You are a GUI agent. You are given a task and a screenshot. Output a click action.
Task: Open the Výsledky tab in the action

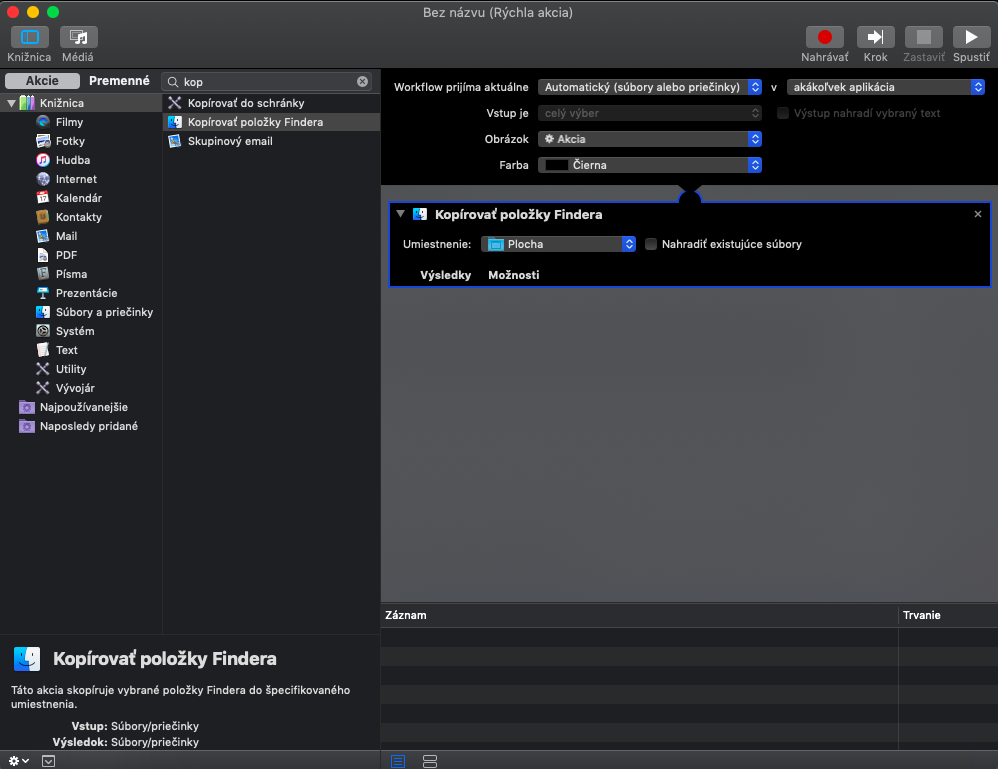click(x=446, y=275)
